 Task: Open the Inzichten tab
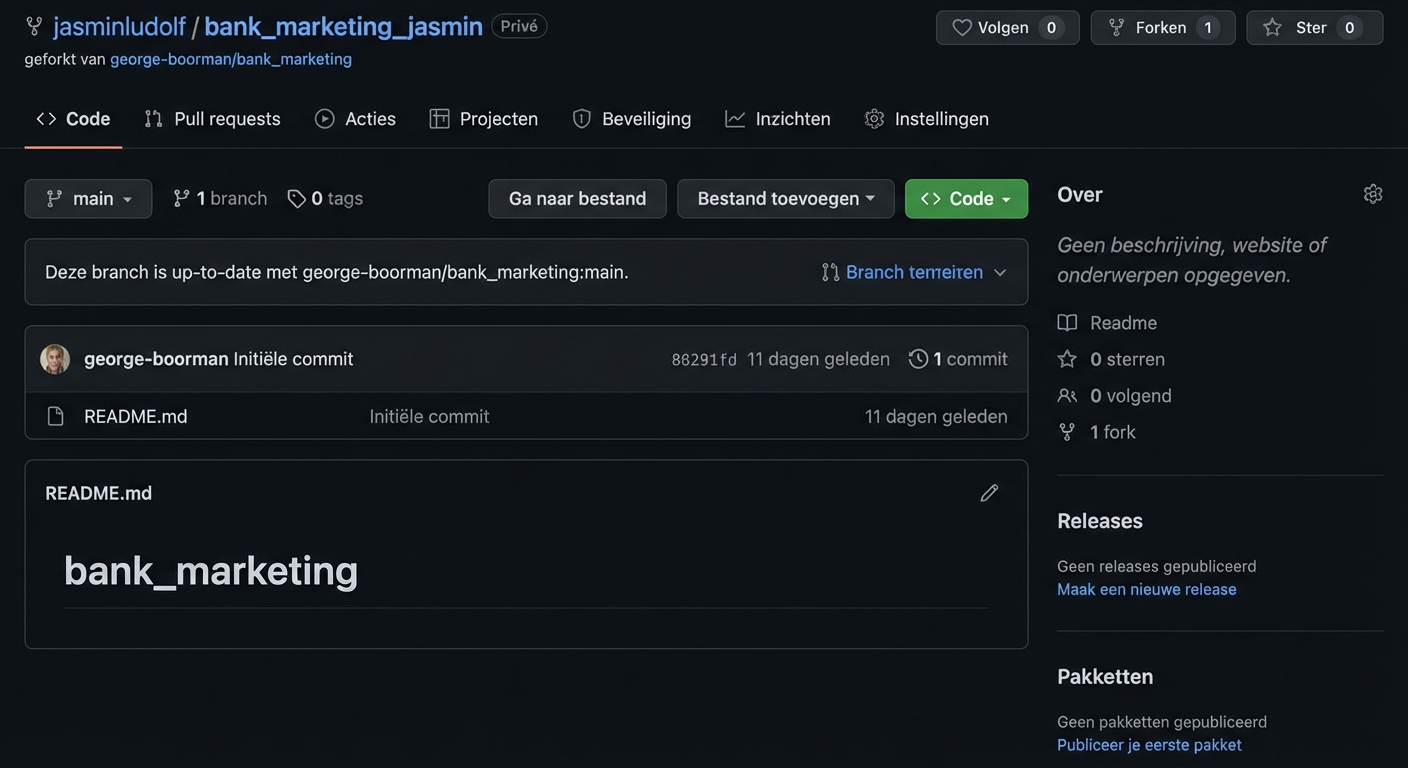[792, 116]
